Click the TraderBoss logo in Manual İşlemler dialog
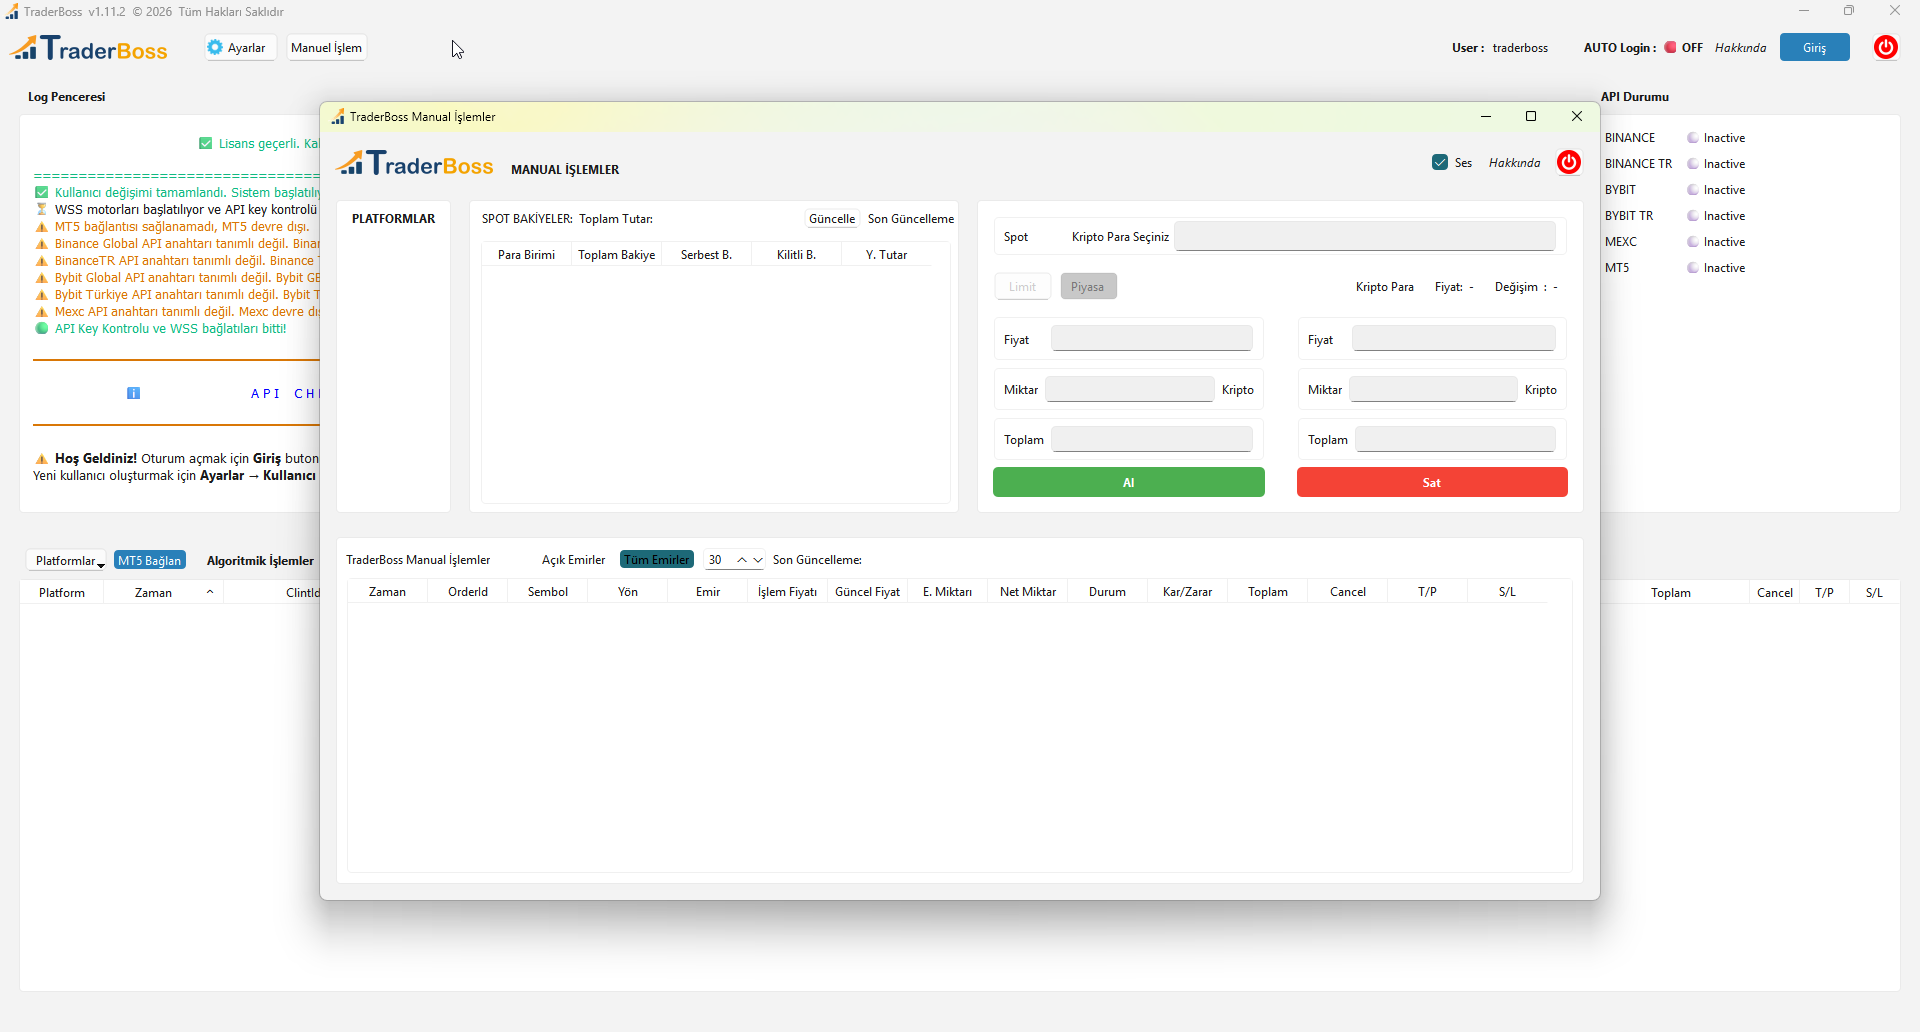 click(x=415, y=163)
